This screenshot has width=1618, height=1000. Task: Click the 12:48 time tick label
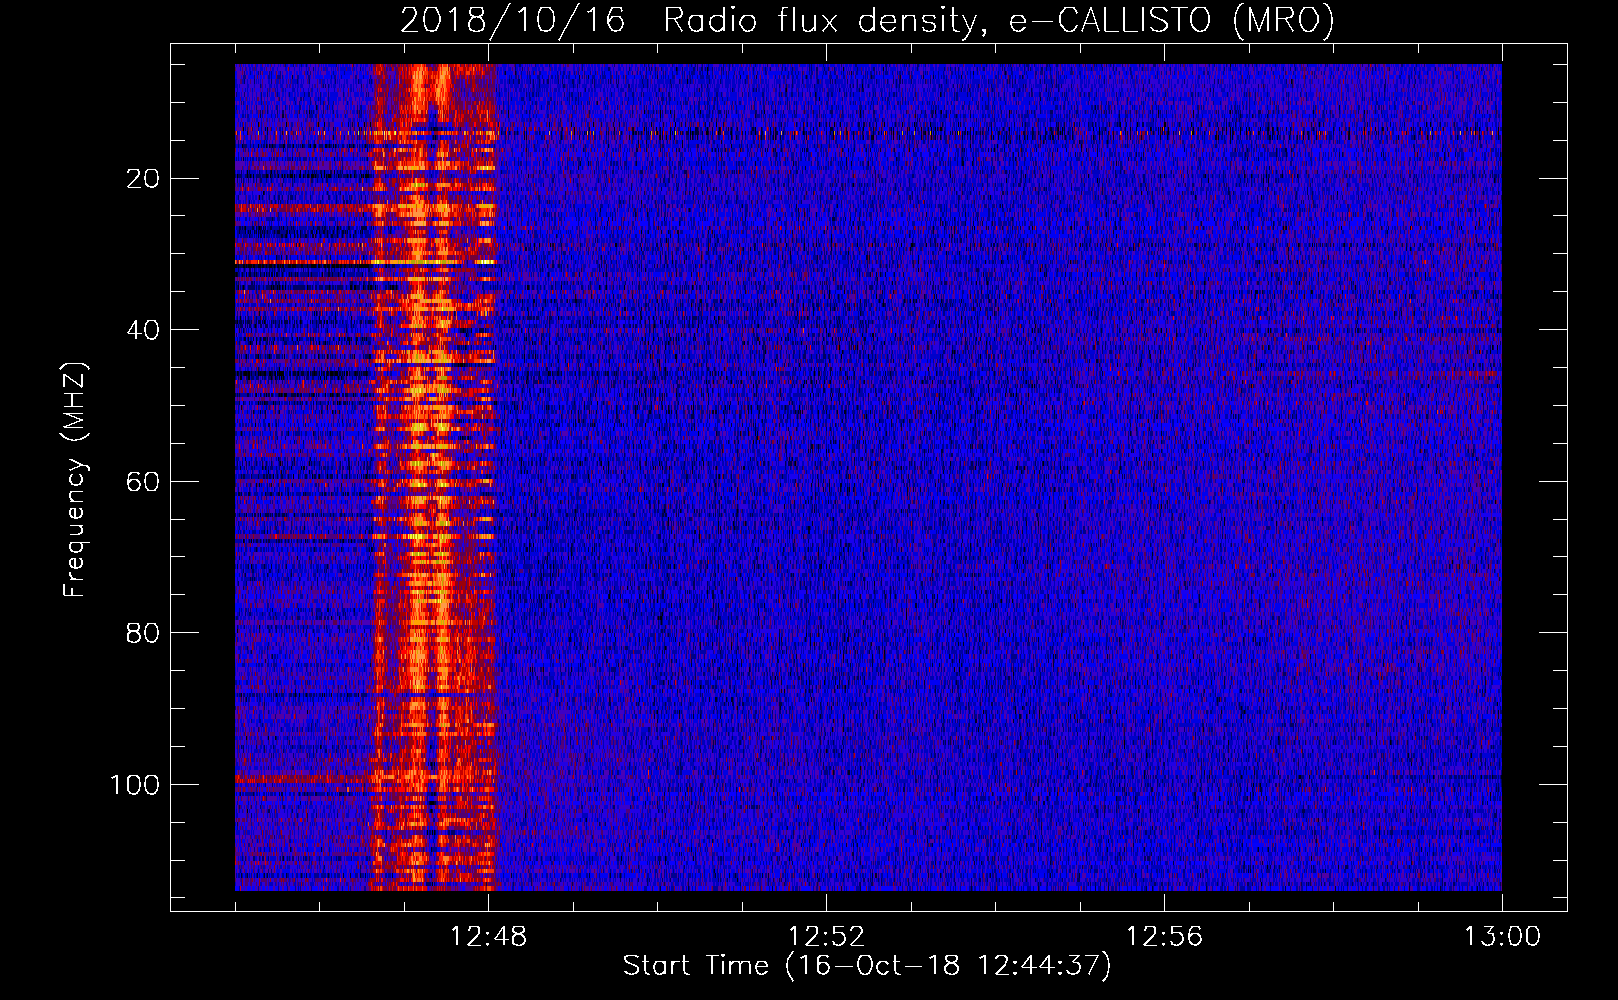(488, 937)
